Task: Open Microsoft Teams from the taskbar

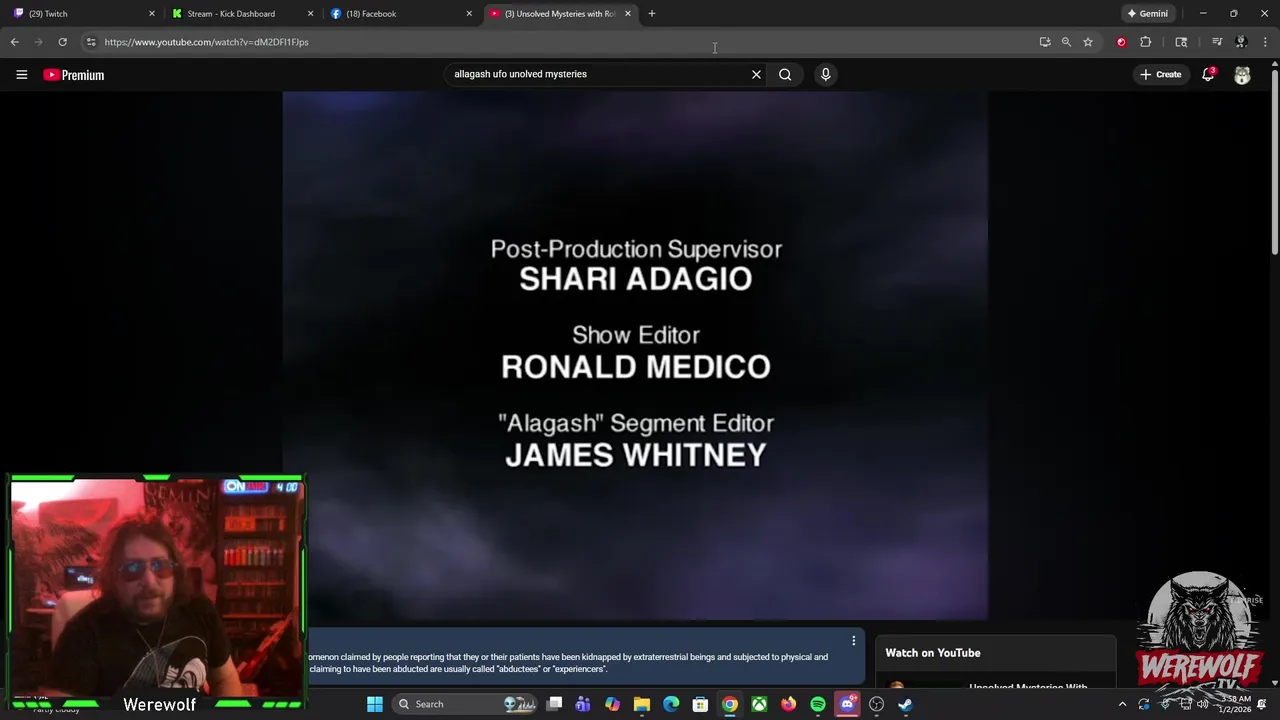Action: click(x=583, y=704)
